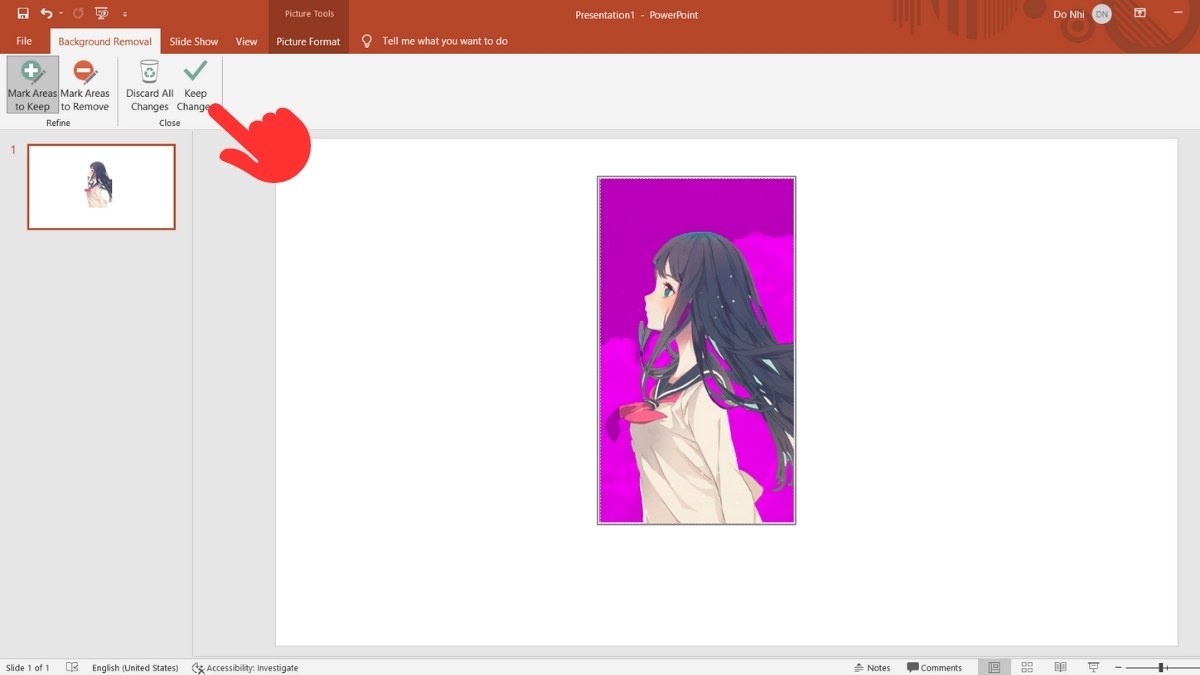Open the File tab
Viewport: 1200px width, 675px height.
pos(24,41)
